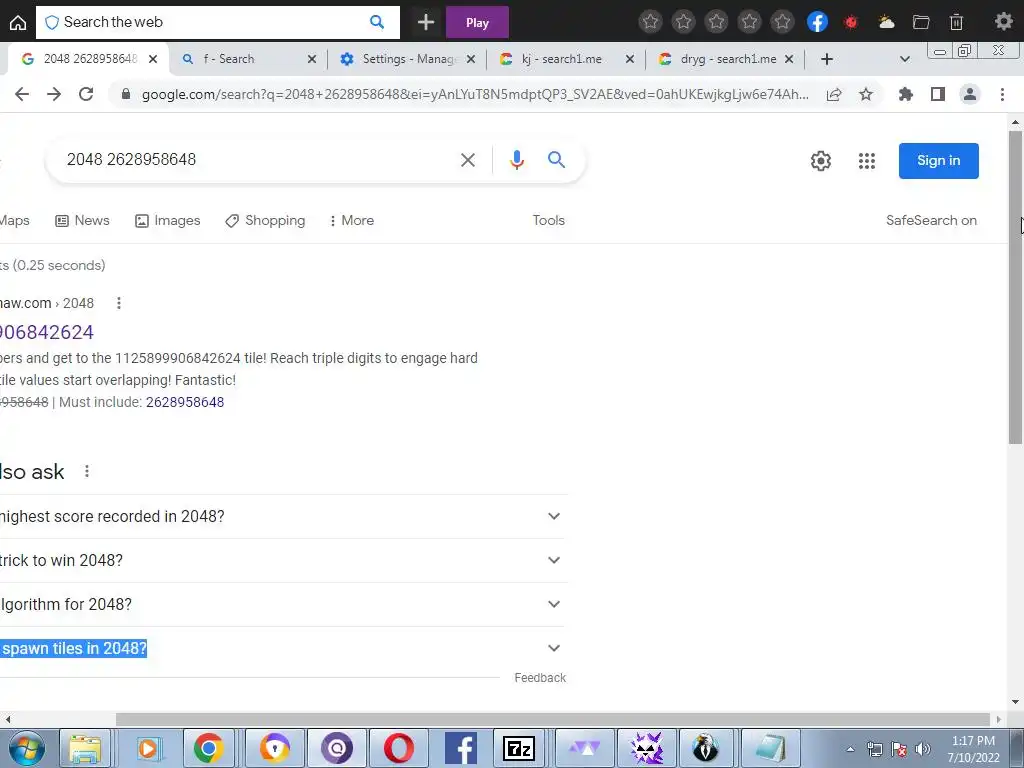Click the red ladybug icon
Screen dimensions: 1024x768
850,22
